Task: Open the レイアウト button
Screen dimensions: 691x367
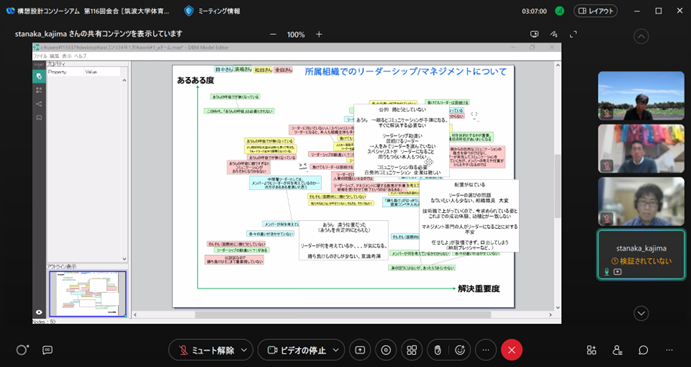Action: pyautogui.click(x=595, y=11)
